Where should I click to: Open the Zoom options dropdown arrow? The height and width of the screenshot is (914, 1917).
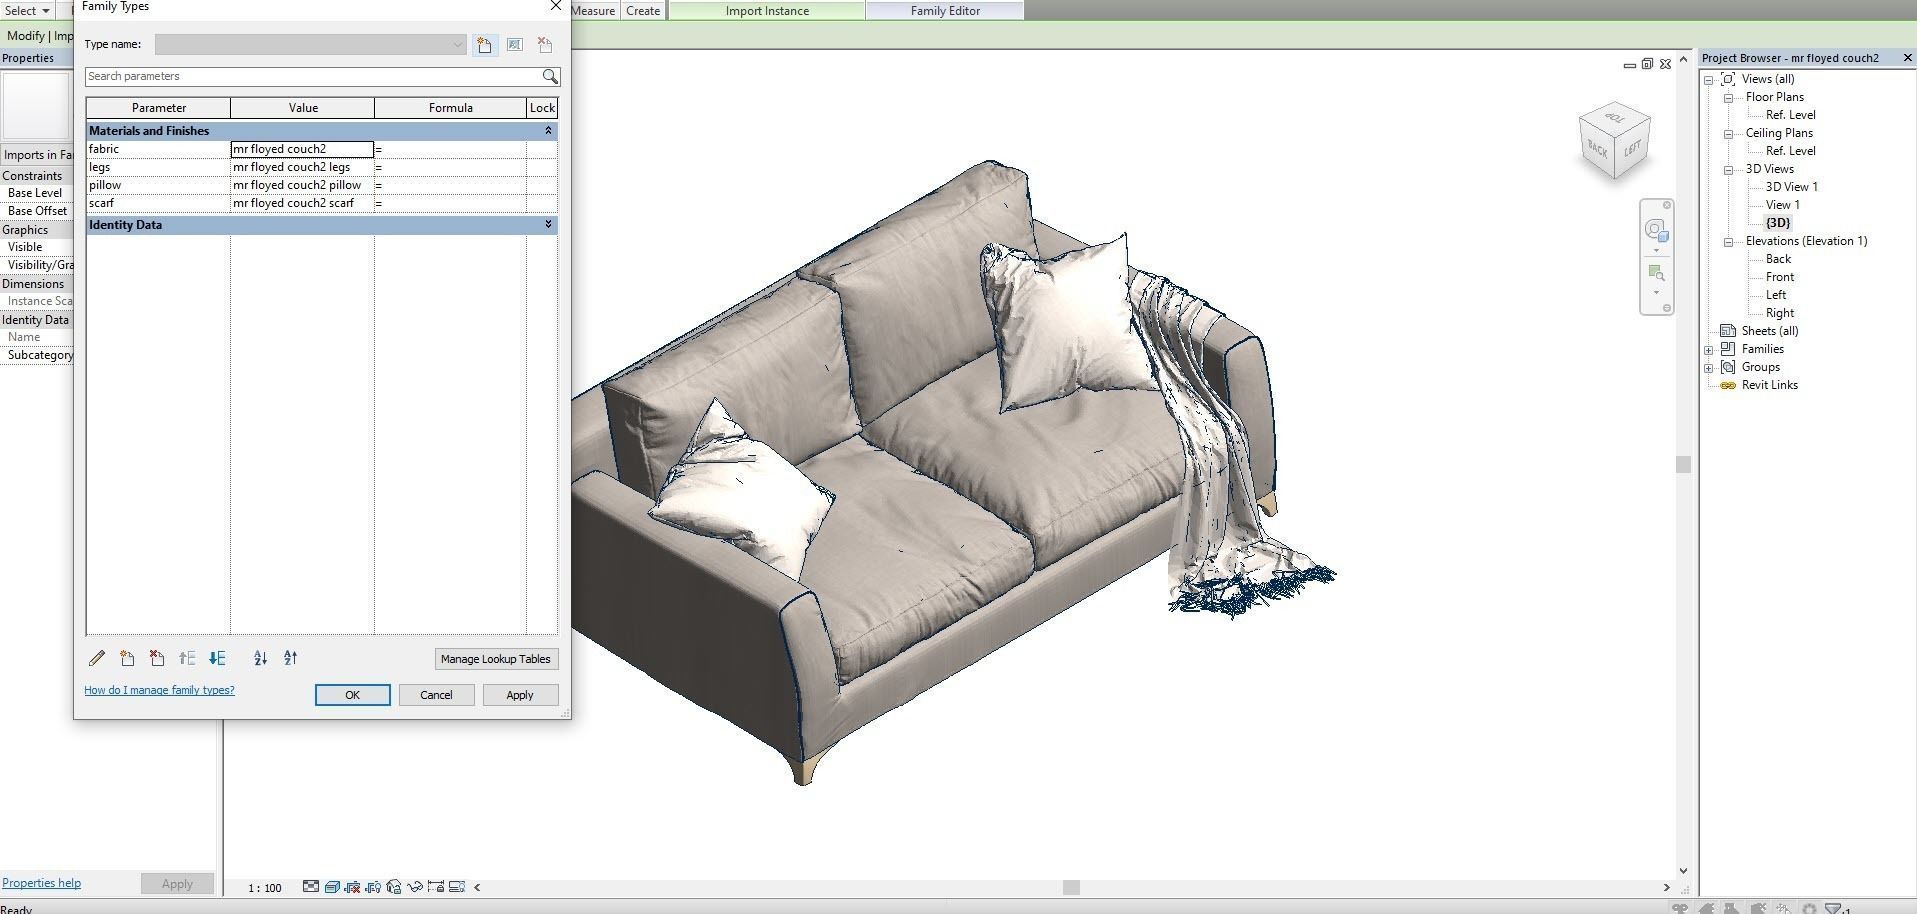coord(1656,292)
